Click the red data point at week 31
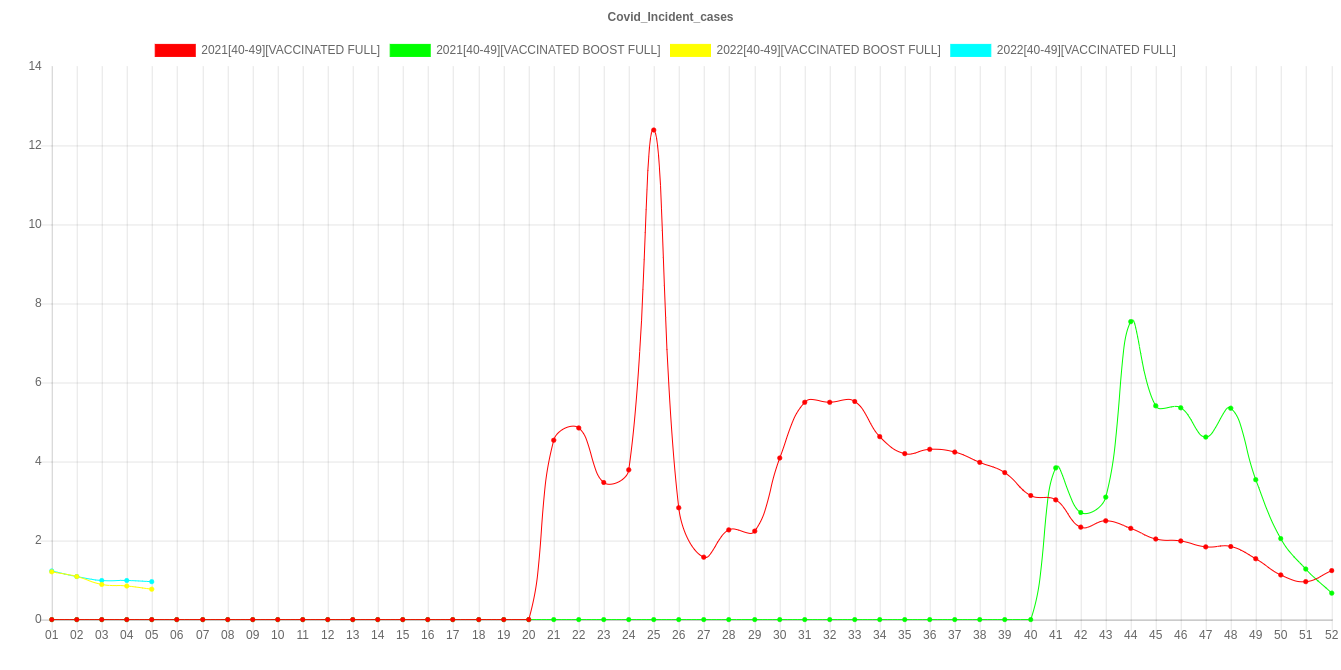1341x670 pixels. (x=805, y=402)
